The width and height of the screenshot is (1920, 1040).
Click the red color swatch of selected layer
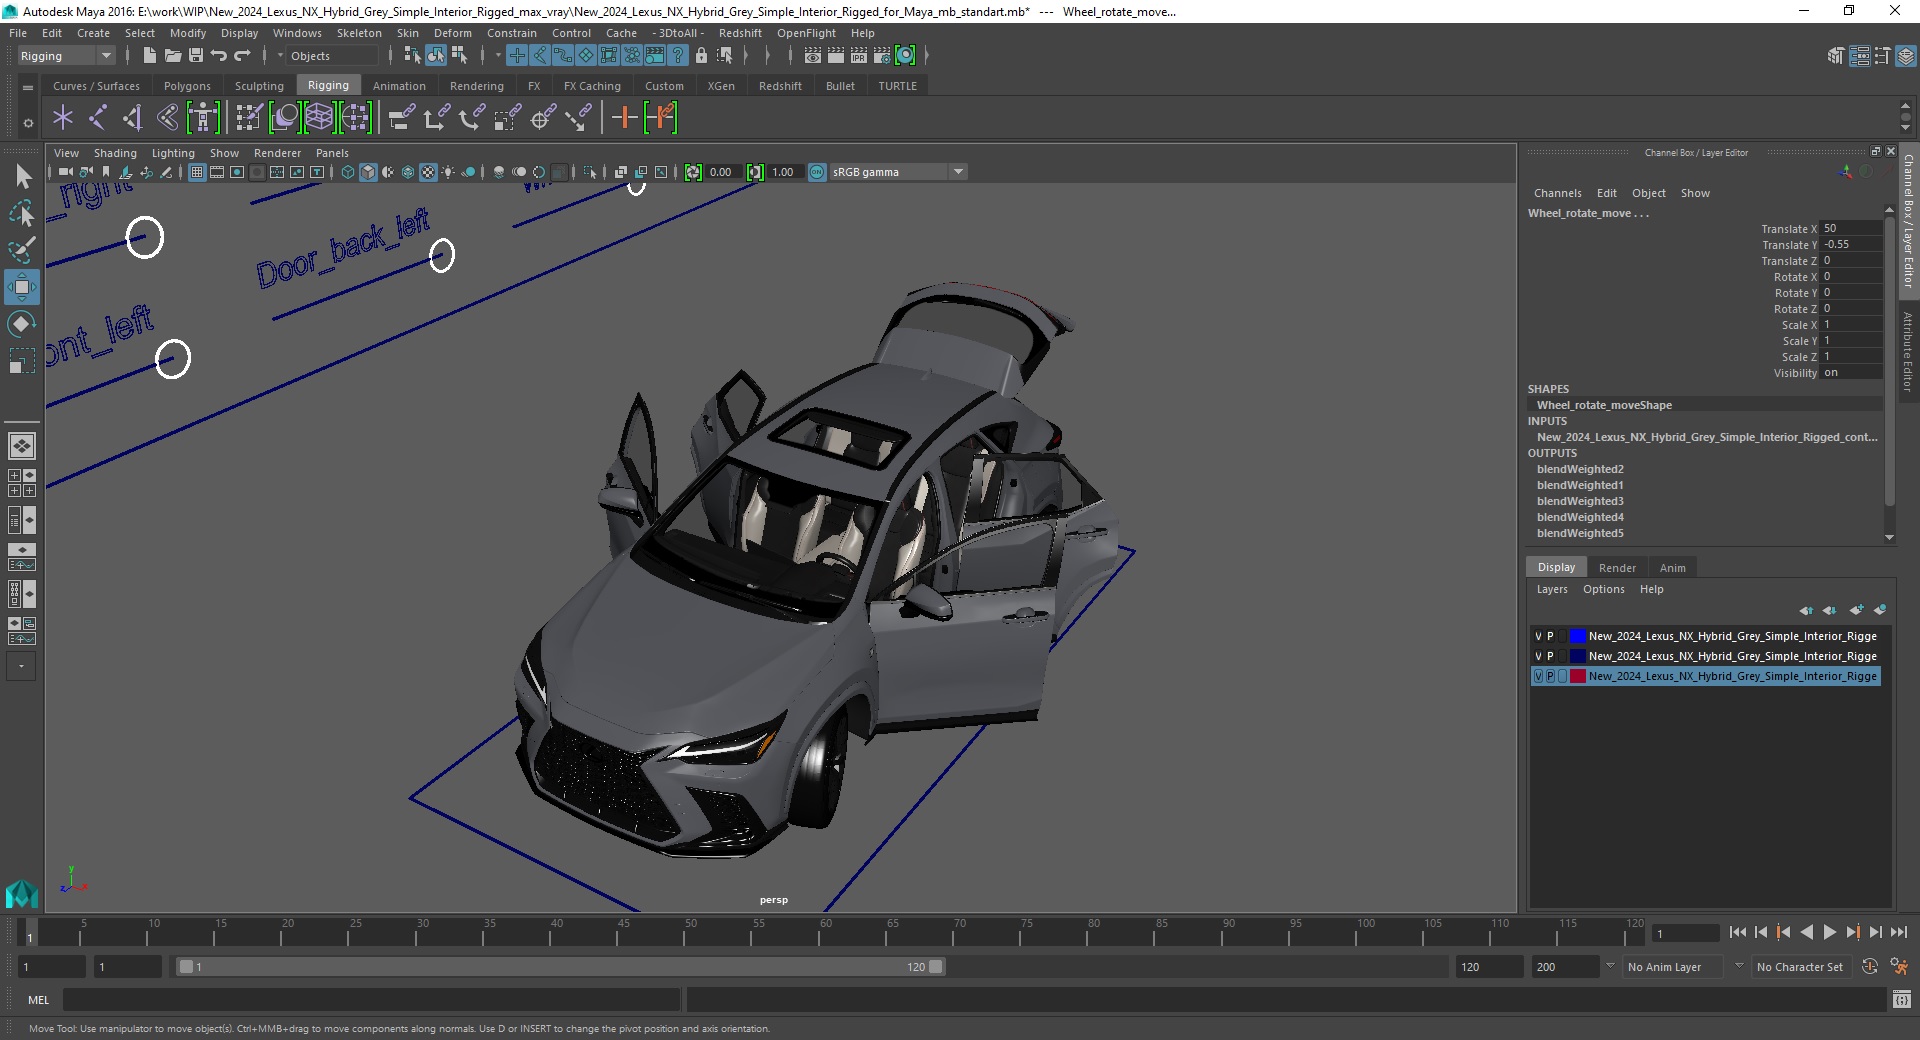click(1577, 676)
